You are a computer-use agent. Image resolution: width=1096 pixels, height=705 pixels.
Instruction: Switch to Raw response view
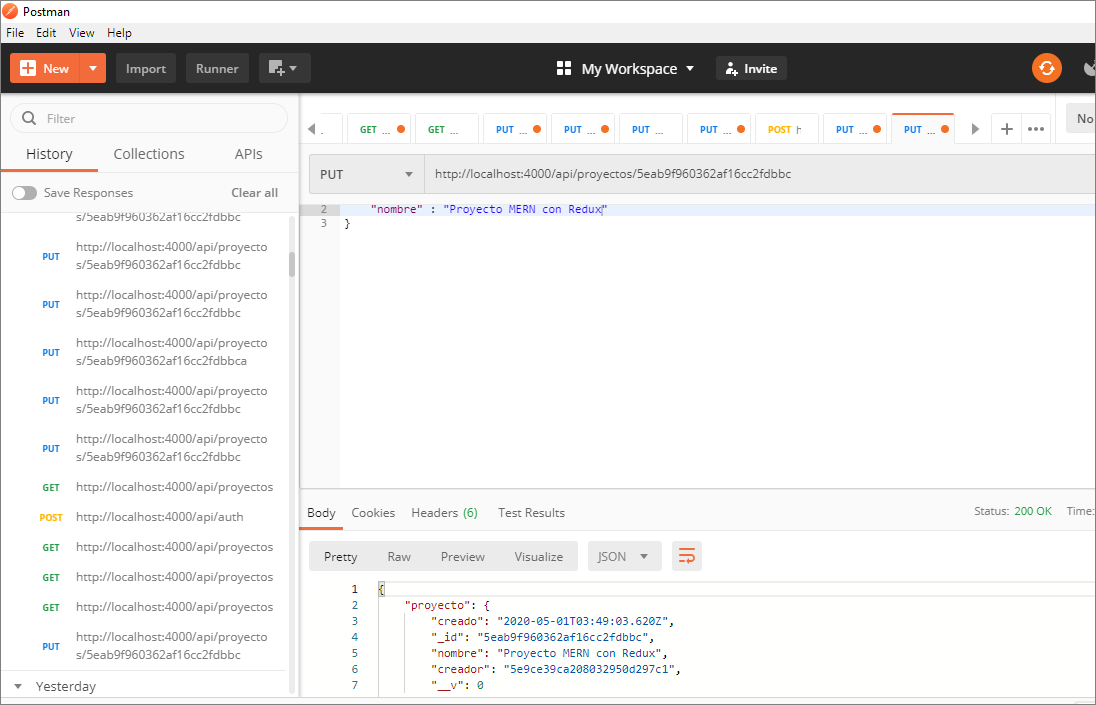click(399, 556)
